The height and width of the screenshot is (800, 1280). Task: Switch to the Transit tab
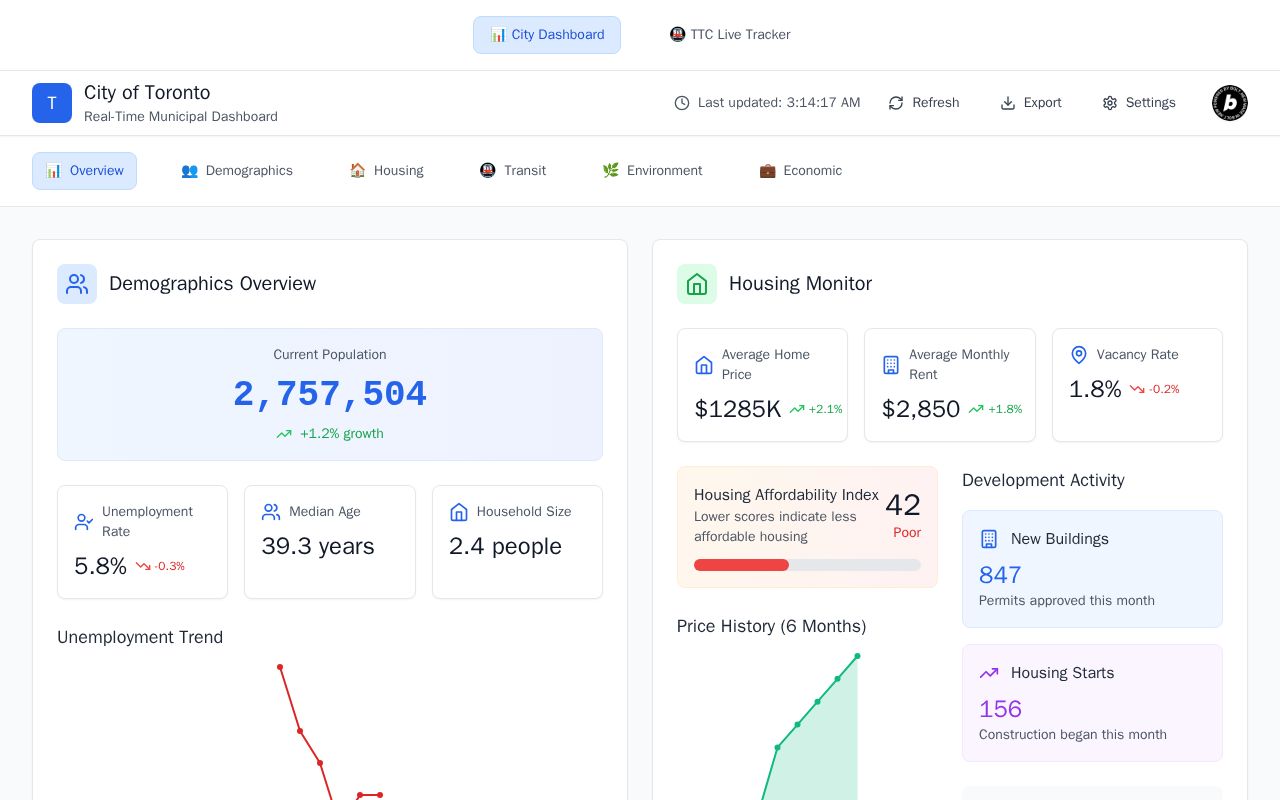(513, 171)
